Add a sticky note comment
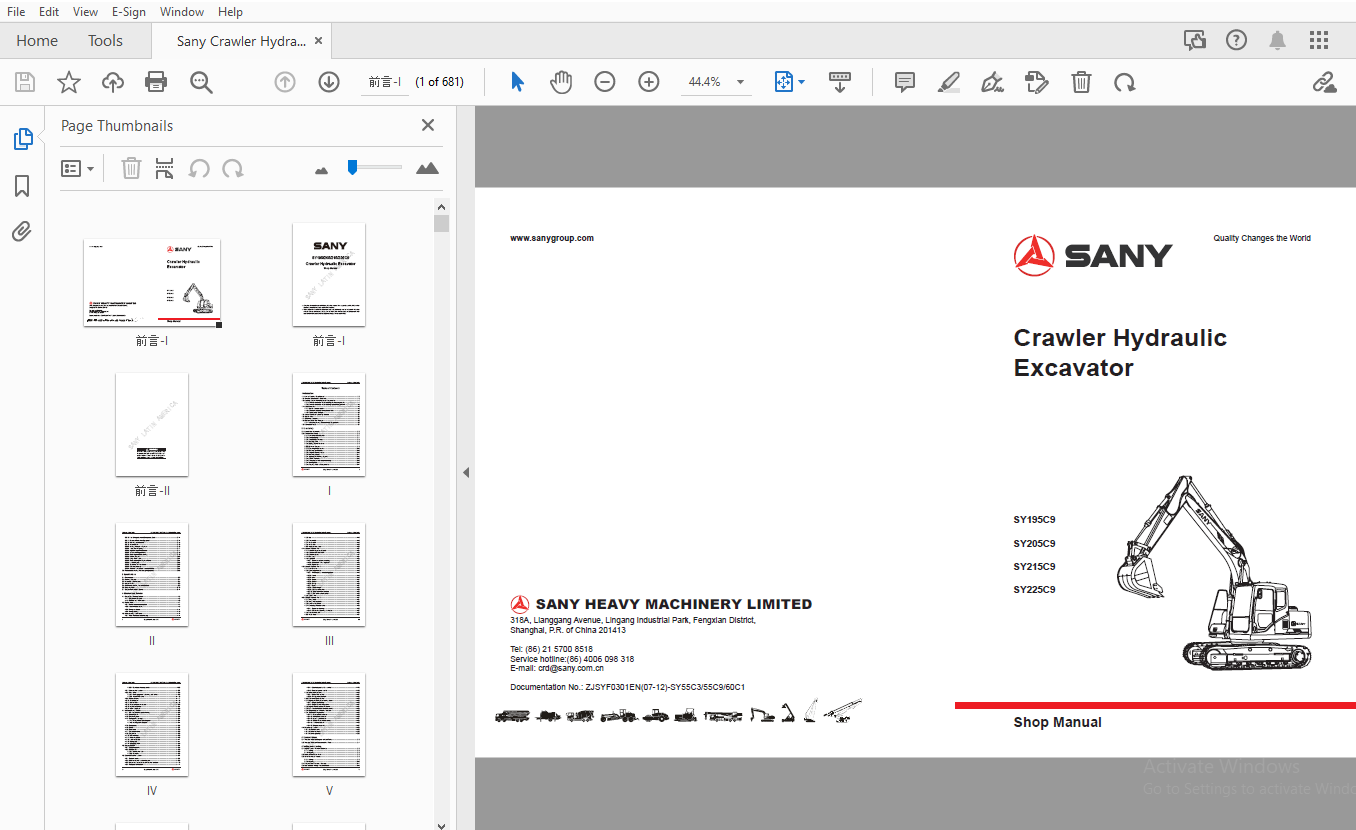This screenshot has height=830, width=1356. (x=905, y=82)
